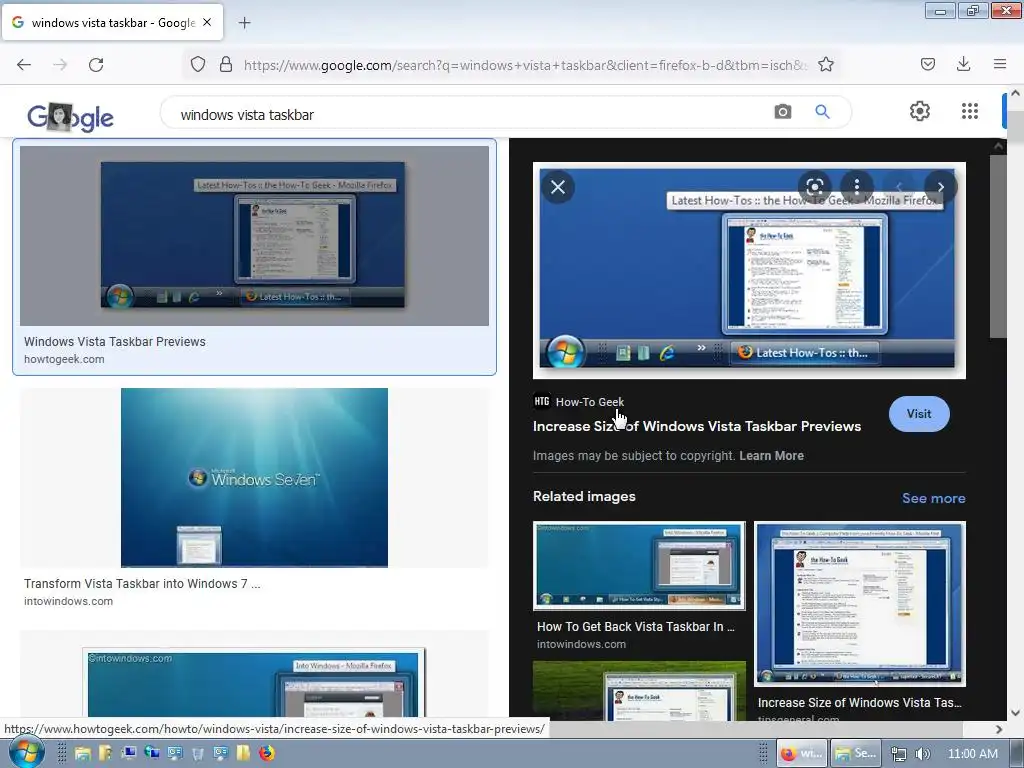This screenshot has height=768, width=1024.
Task: Open related image 'Increase Size of Windows Vista Tas...'
Action: [859, 603]
